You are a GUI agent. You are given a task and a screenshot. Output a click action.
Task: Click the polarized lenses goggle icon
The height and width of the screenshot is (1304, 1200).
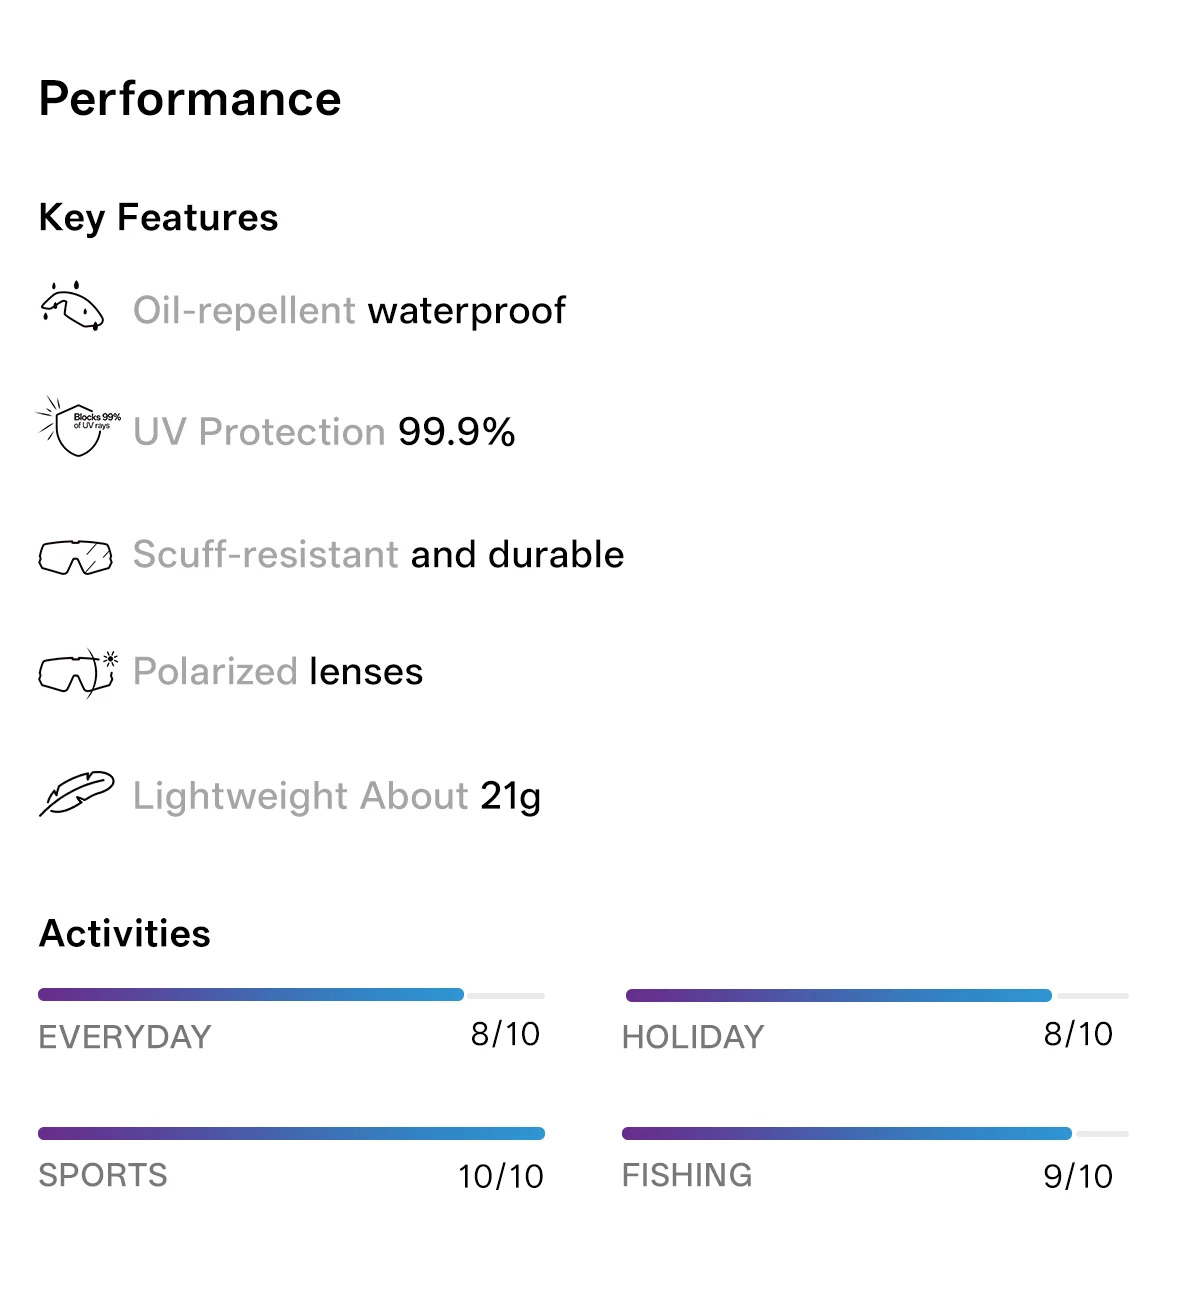click(x=78, y=672)
